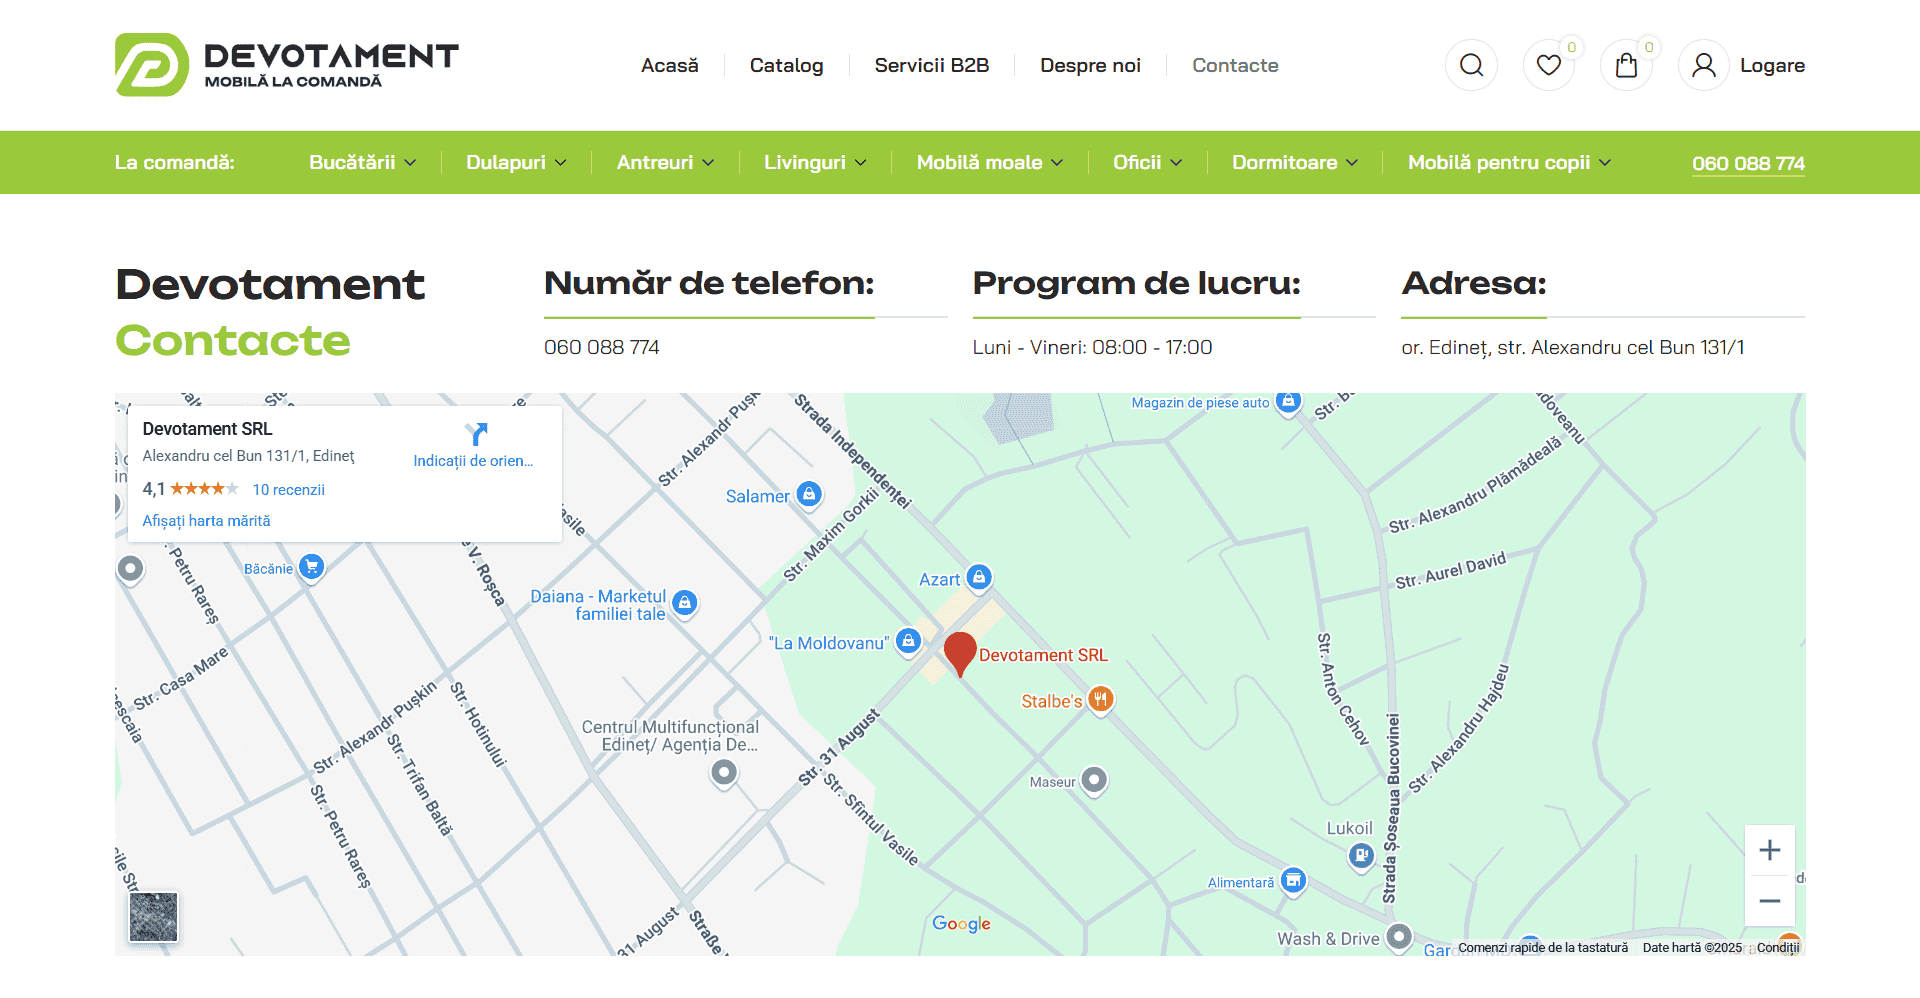Click the Logare login link
This screenshot has height=998, width=1920.
pos(1772,65)
